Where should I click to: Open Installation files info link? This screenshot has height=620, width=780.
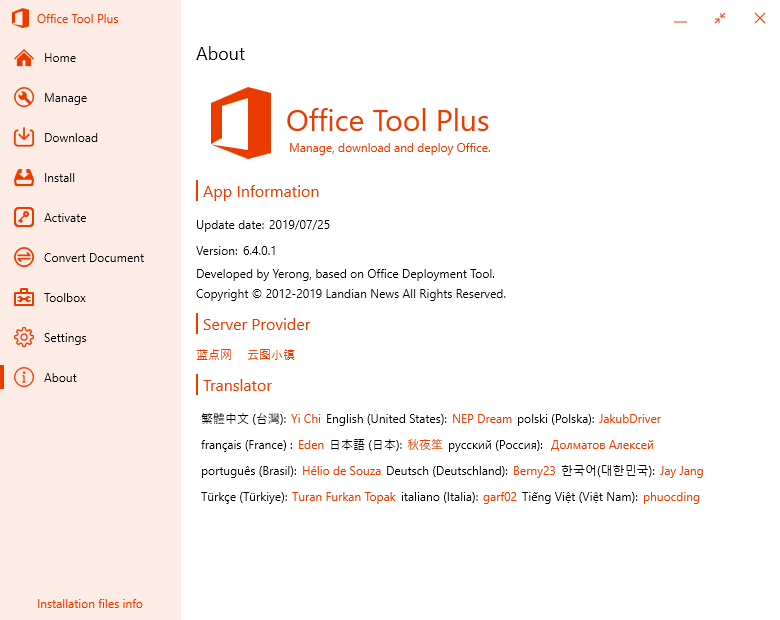coord(90,604)
